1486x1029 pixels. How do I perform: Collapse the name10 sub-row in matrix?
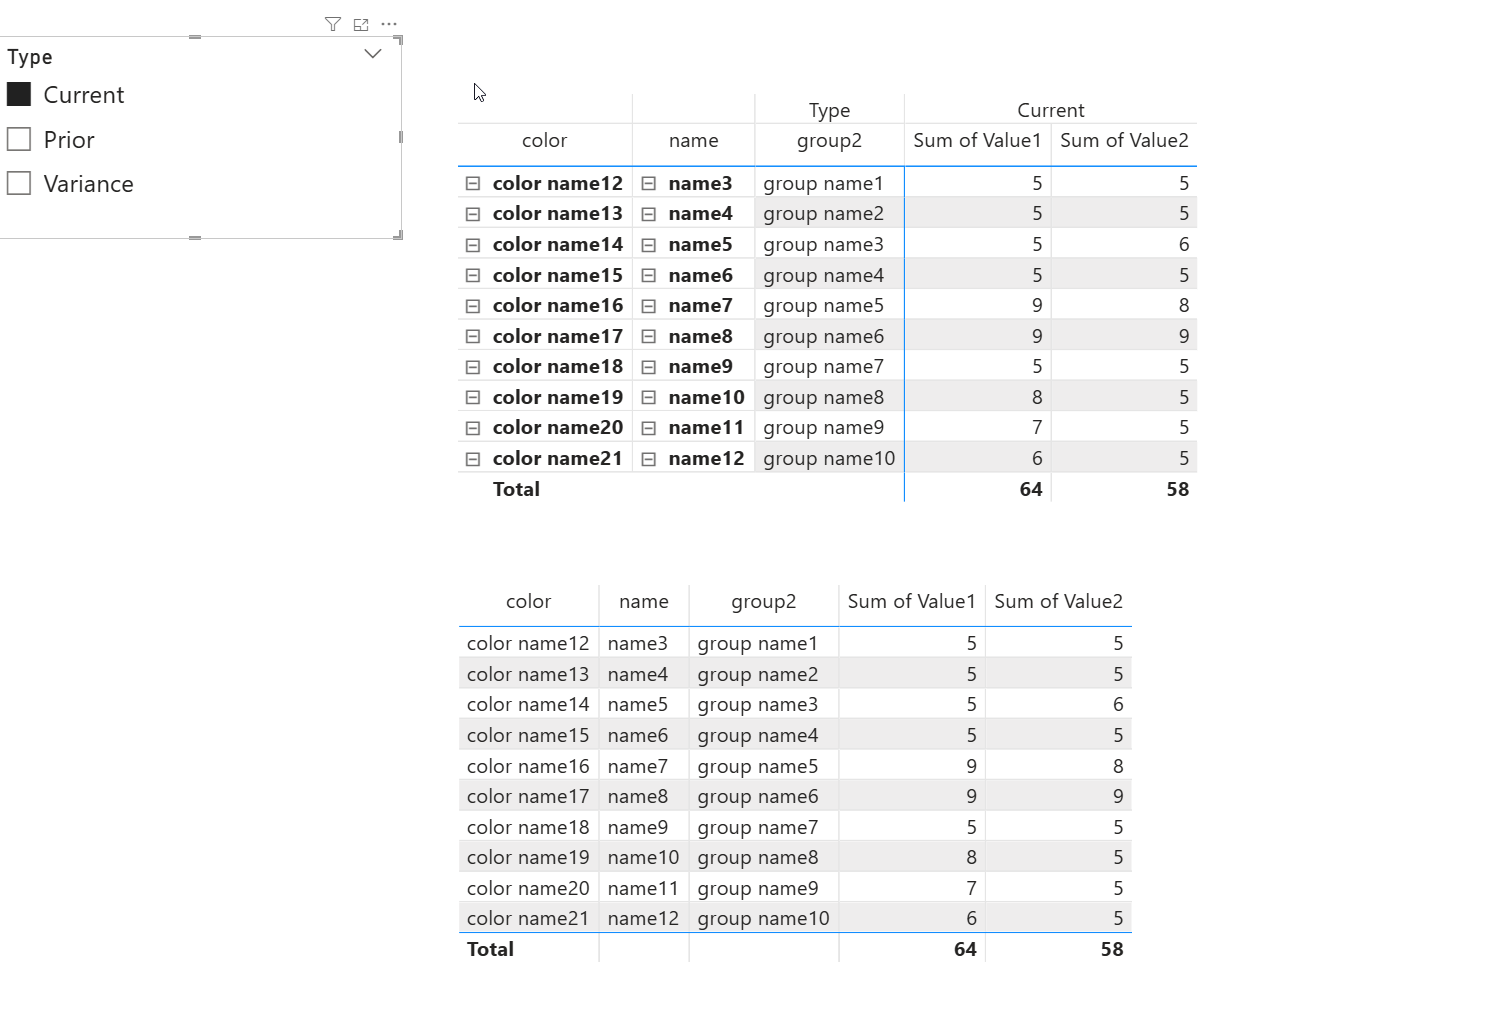point(649,397)
